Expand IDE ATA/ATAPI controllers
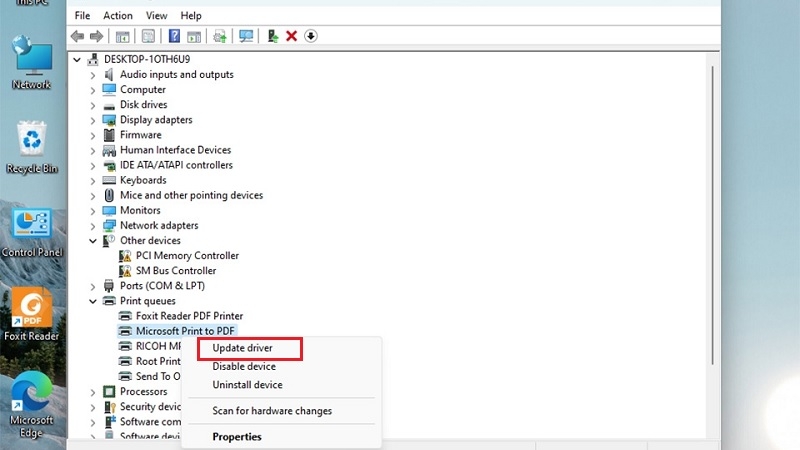 pyautogui.click(x=93, y=165)
